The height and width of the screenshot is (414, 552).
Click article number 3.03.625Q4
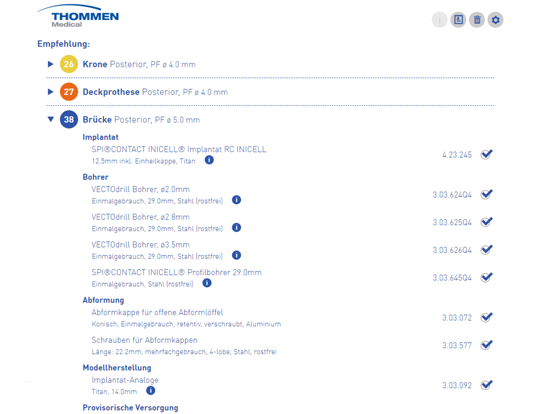[452, 222]
